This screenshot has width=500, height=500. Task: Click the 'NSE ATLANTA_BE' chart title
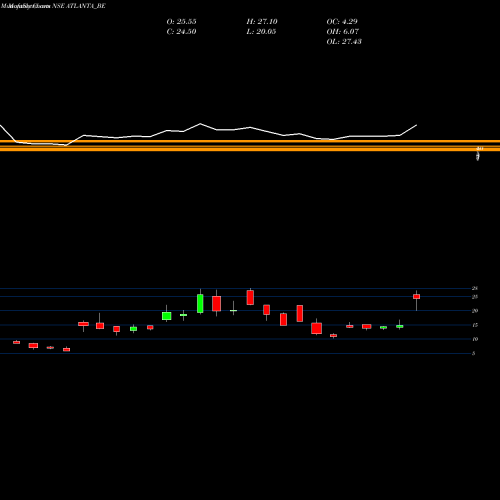(x=79, y=6)
